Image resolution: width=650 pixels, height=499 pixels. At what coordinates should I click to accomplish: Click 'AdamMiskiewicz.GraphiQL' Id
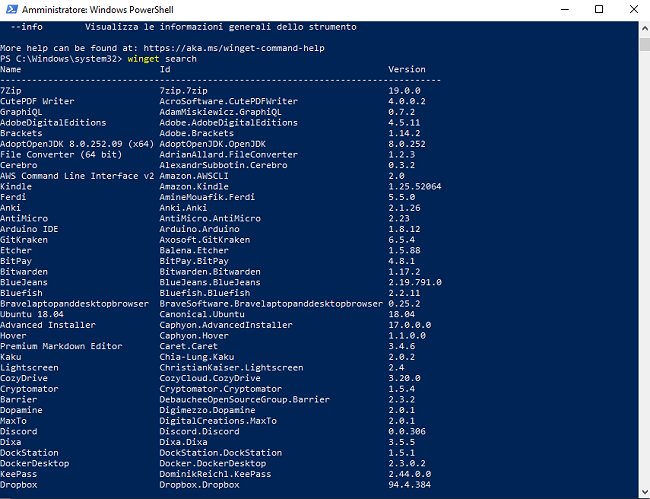[221, 112]
